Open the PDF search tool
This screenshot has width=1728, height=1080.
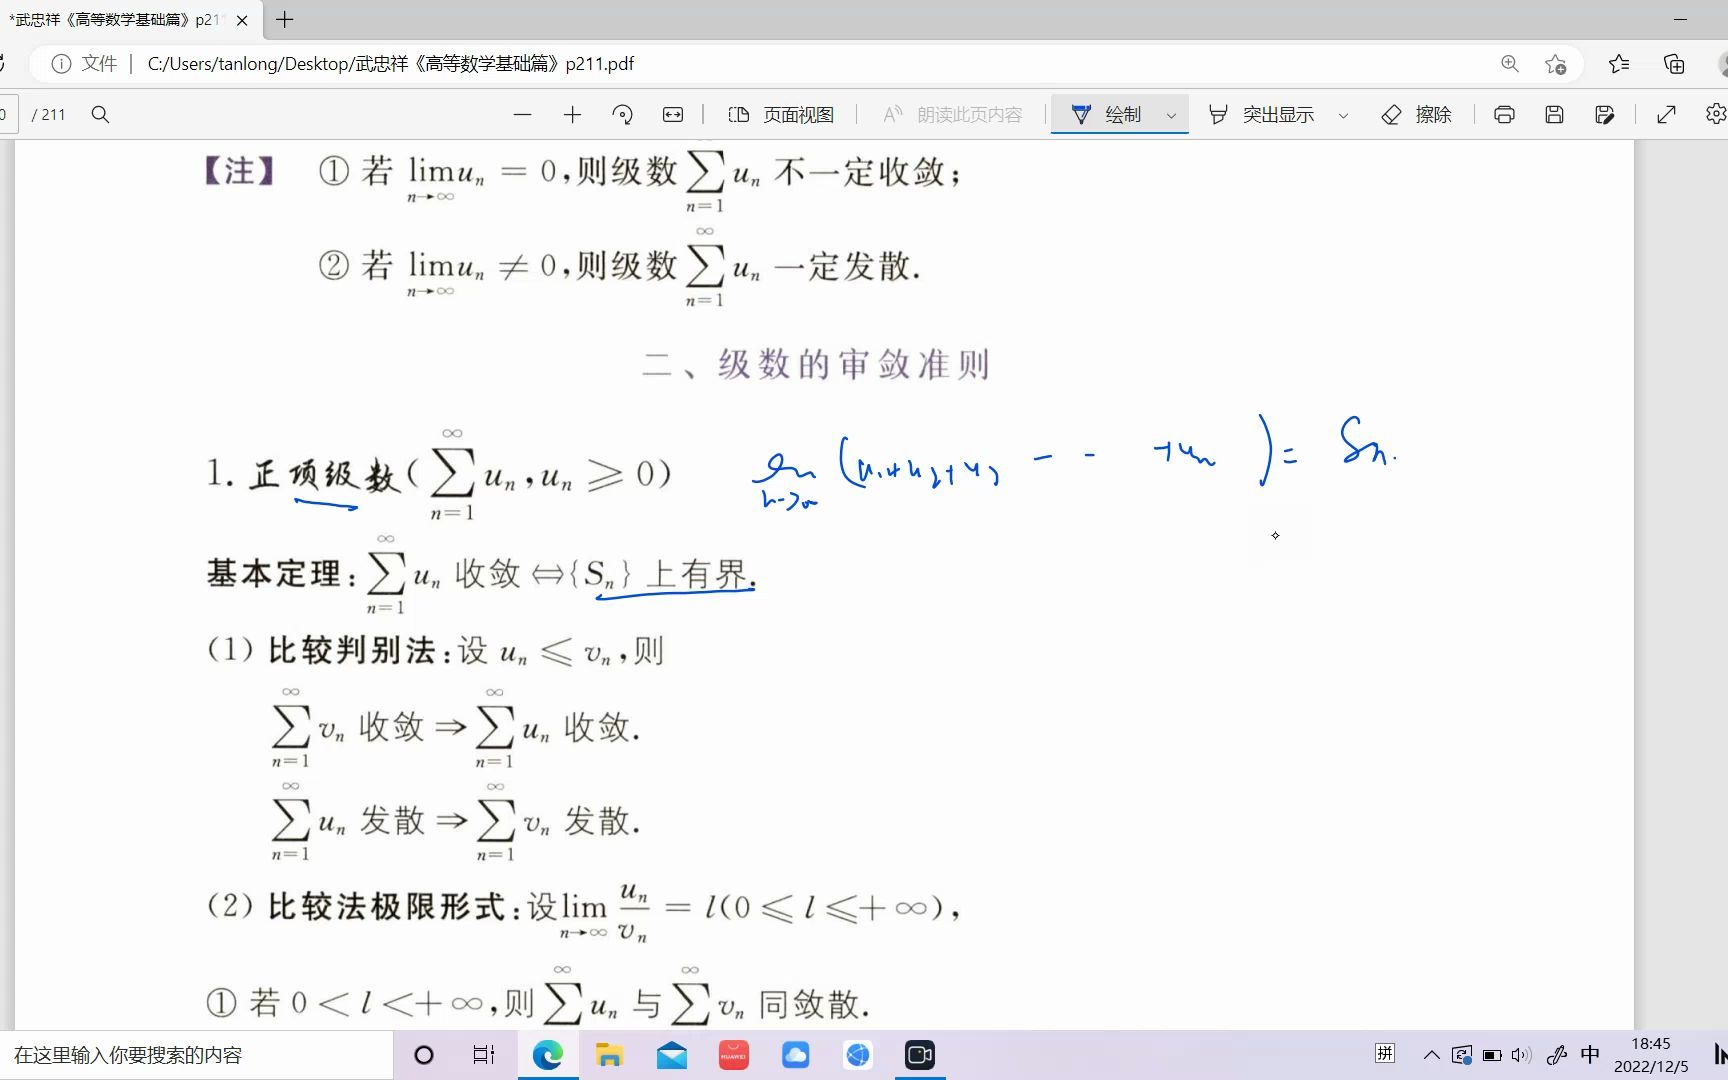pyautogui.click(x=100, y=114)
